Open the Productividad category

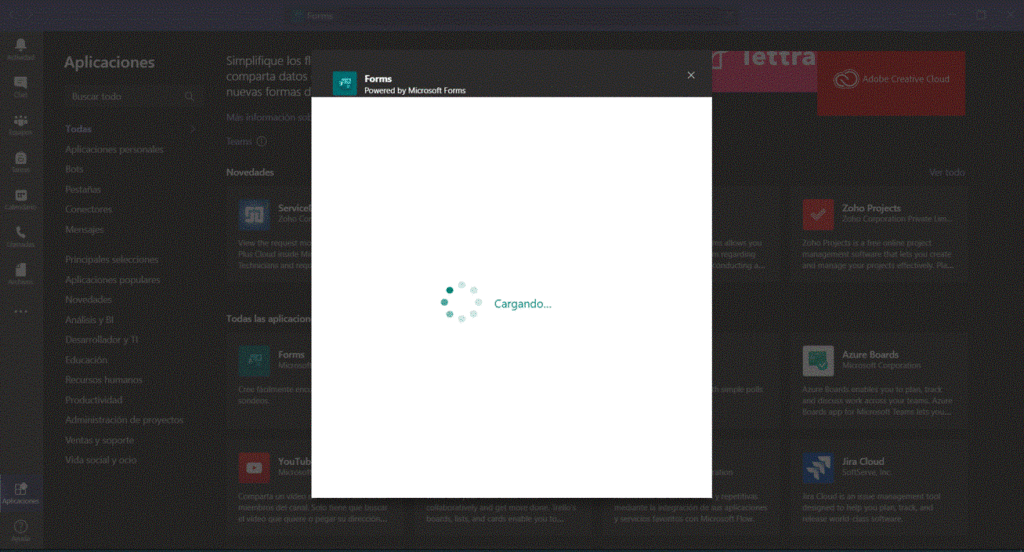pyautogui.click(x=93, y=400)
